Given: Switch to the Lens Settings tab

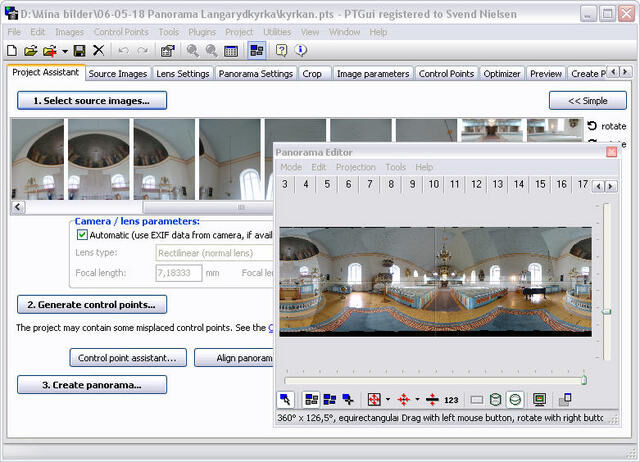Looking at the screenshot, I should (183, 73).
